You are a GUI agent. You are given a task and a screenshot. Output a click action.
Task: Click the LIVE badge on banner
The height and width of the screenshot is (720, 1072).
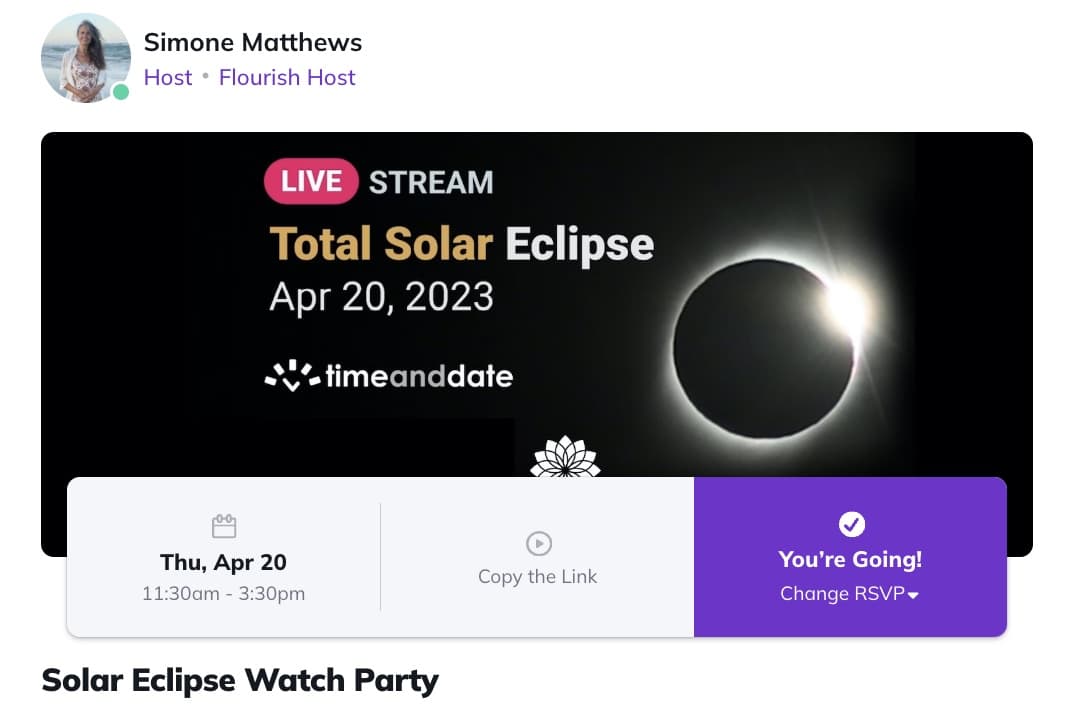pos(310,182)
